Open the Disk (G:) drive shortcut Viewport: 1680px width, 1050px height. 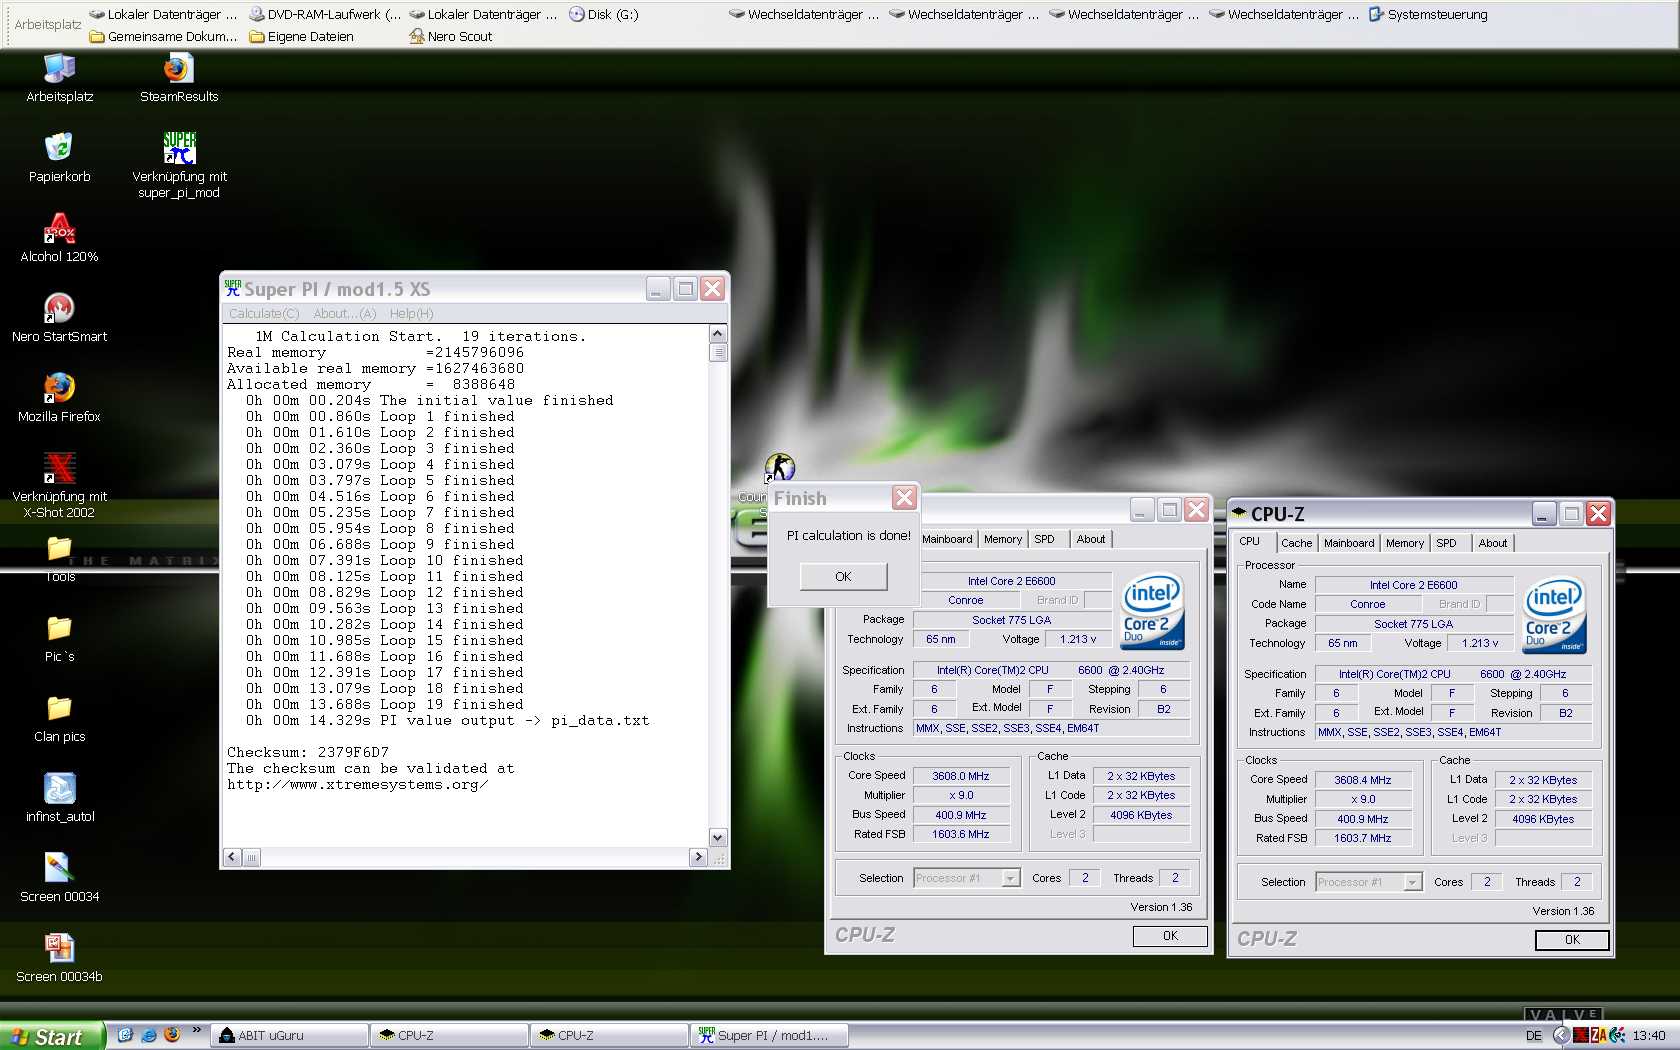pos(603,14)
